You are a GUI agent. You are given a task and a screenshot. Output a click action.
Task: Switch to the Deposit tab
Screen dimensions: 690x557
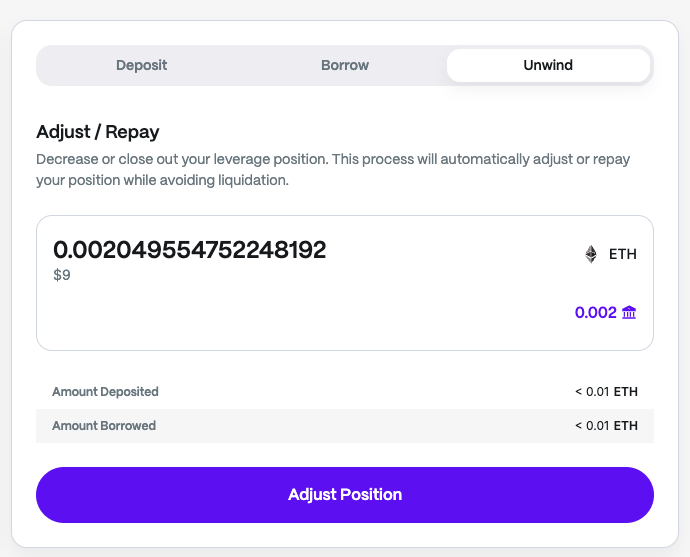point(141,65)
